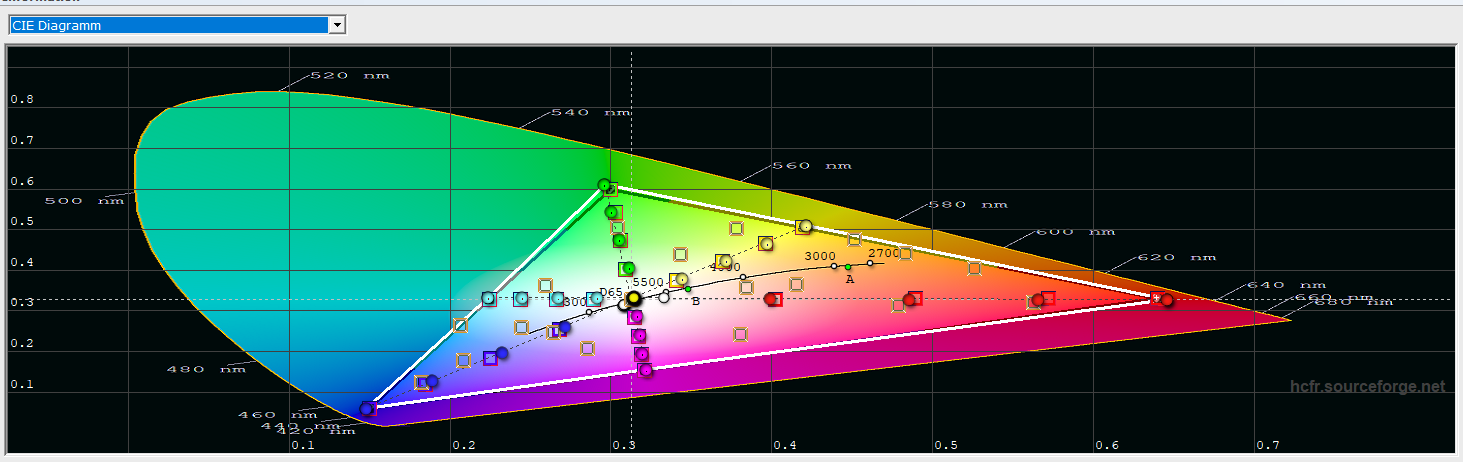Click the '3000' color temperature label
This screenshot has width=1463, height=462.
820,256
